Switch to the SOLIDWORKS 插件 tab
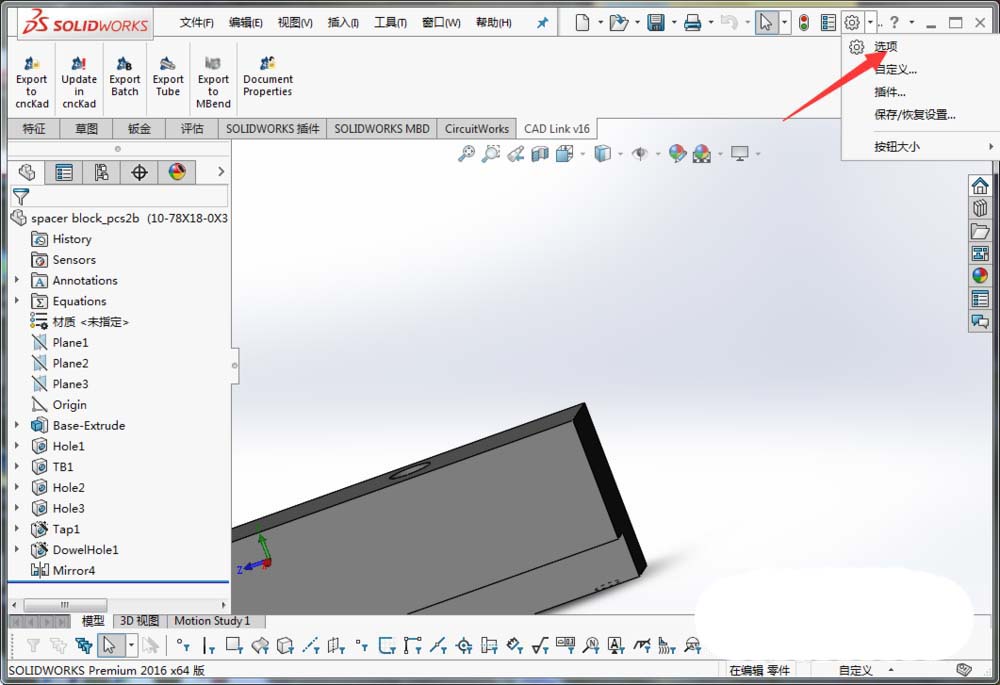Image resolution: width=1000 pixels, height=685 pixels. [272, 129]
